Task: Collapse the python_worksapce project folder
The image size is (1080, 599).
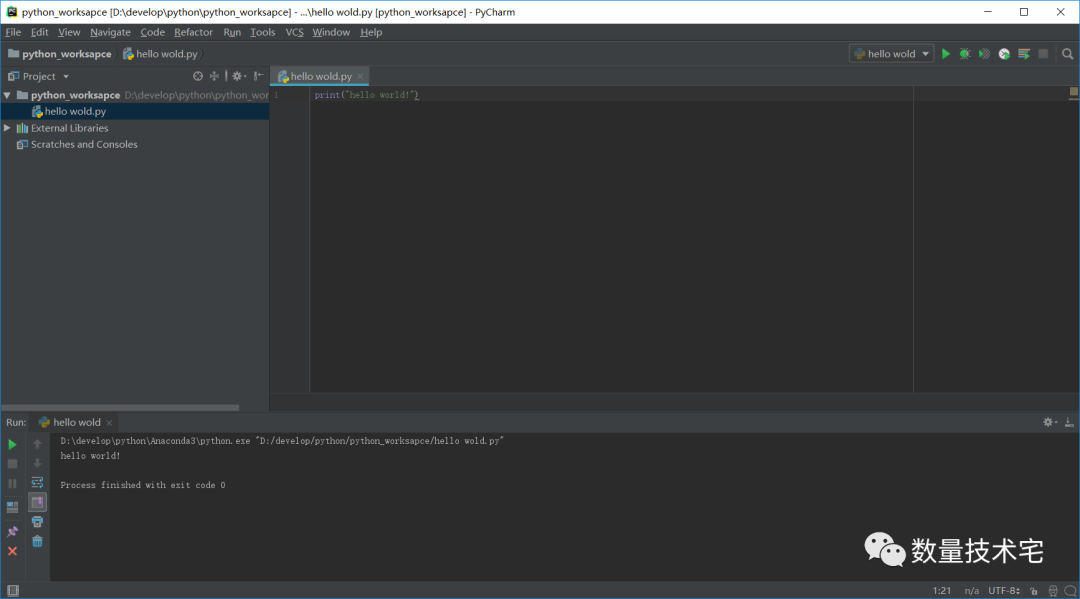Action: point(8,95)
